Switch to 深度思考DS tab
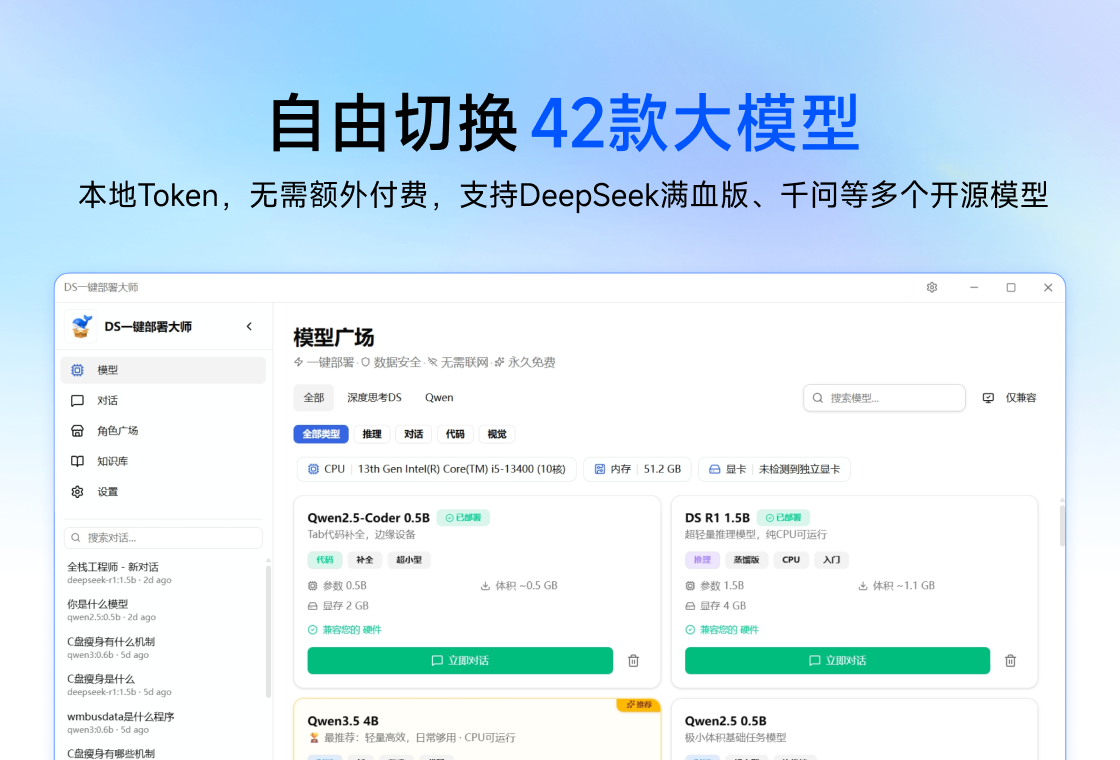Image resolution: width=1120 pixels, height=760 pixels. (374, 398)
